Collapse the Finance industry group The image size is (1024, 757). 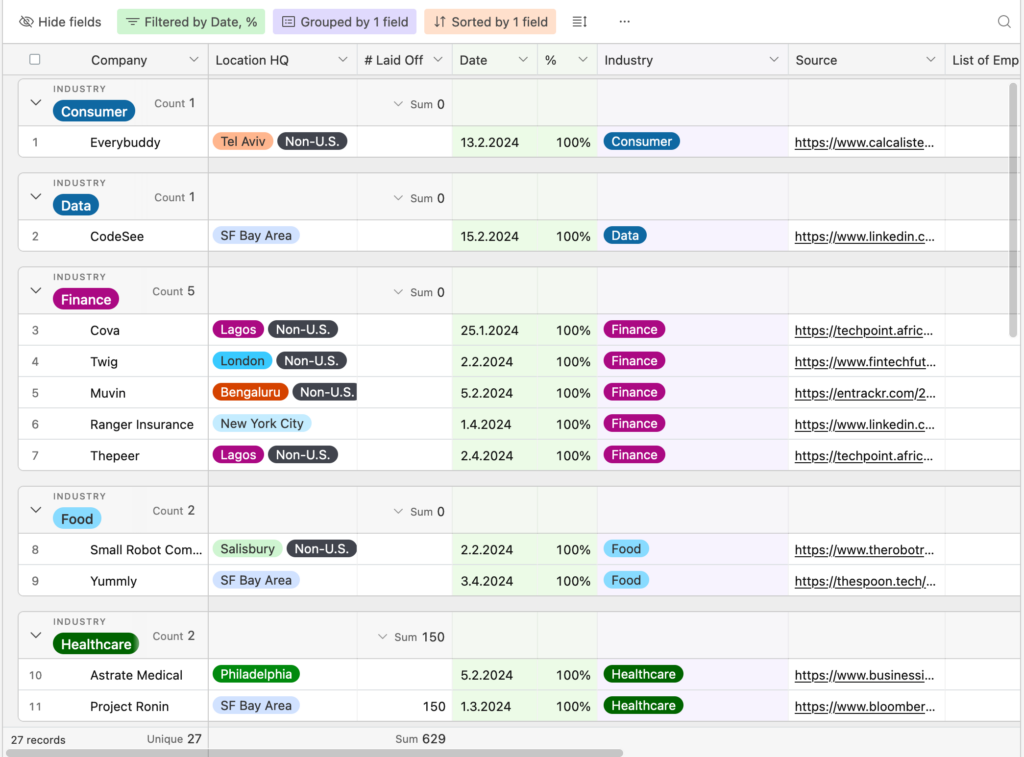point(36,291)
